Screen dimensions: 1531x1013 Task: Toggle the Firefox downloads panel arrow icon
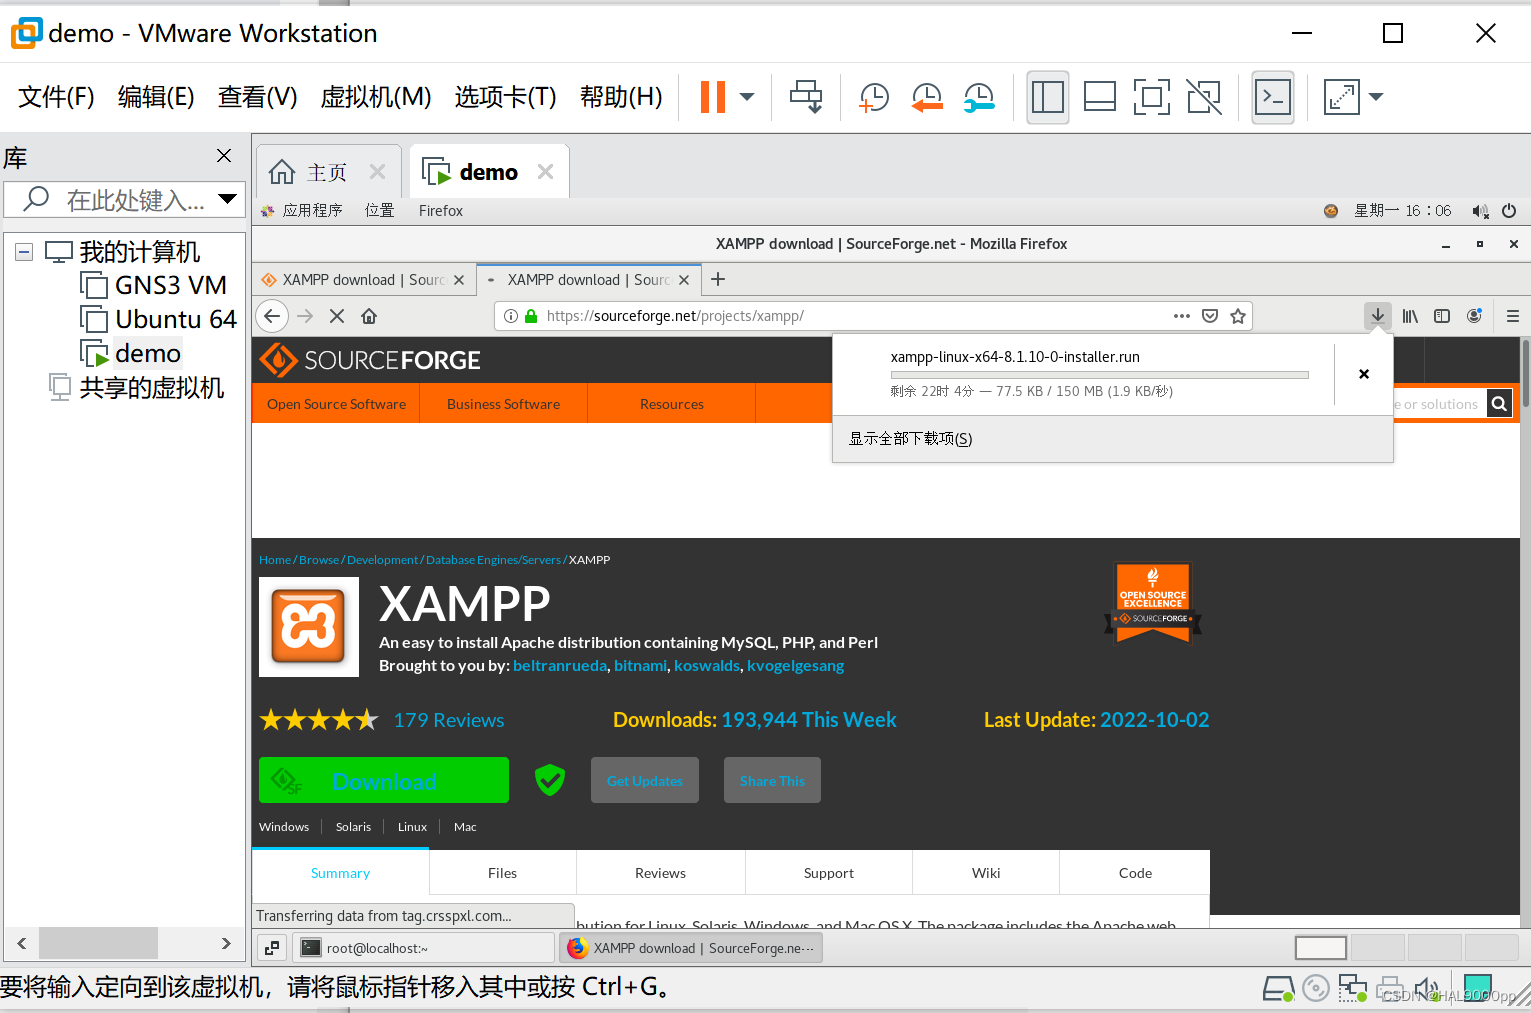click(x=1378, y=316)
